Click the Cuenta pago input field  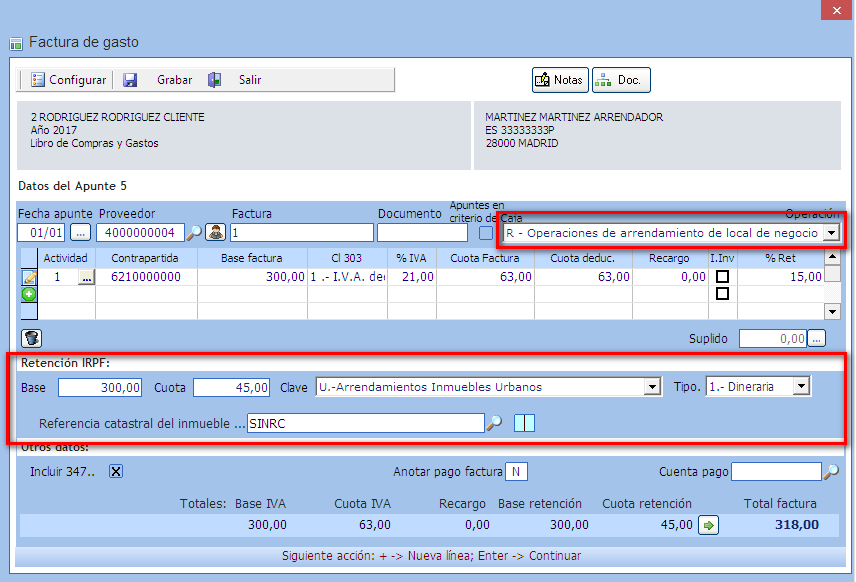pyautogui.click(x=776, y=472)
